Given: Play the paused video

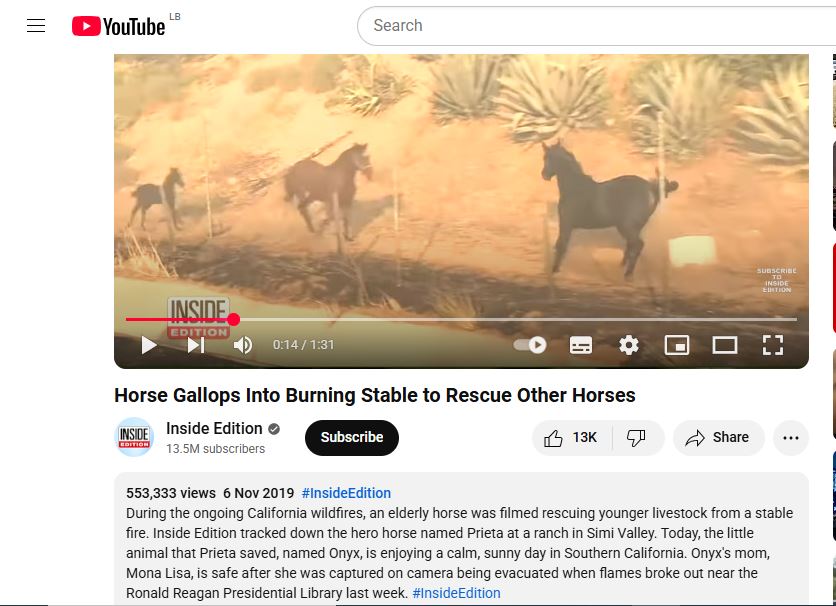Looking at the screenshot, I should point(149,345).
